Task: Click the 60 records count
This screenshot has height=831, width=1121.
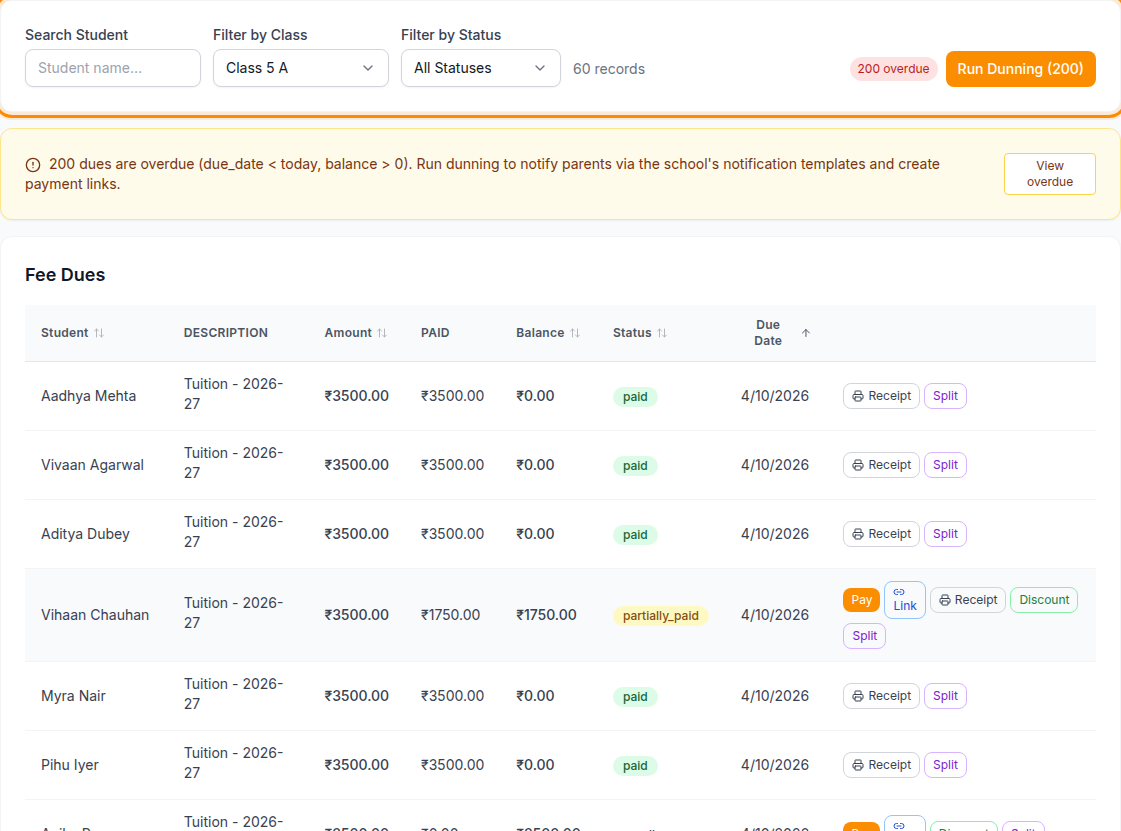Action: (x=609, y=69)
